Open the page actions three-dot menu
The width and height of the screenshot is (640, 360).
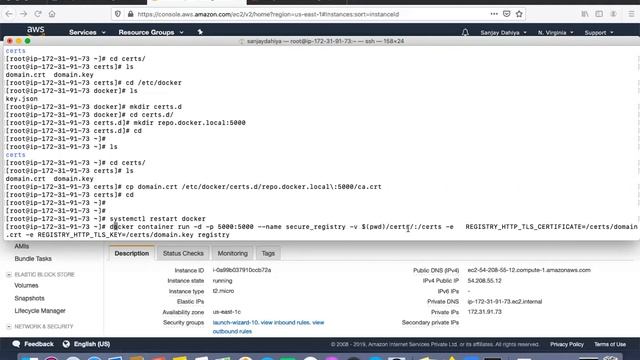[x=494, y=14]
